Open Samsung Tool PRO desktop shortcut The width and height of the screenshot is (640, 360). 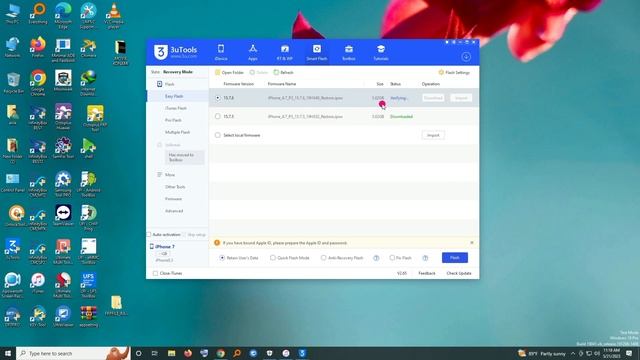(x=63, y=184)
